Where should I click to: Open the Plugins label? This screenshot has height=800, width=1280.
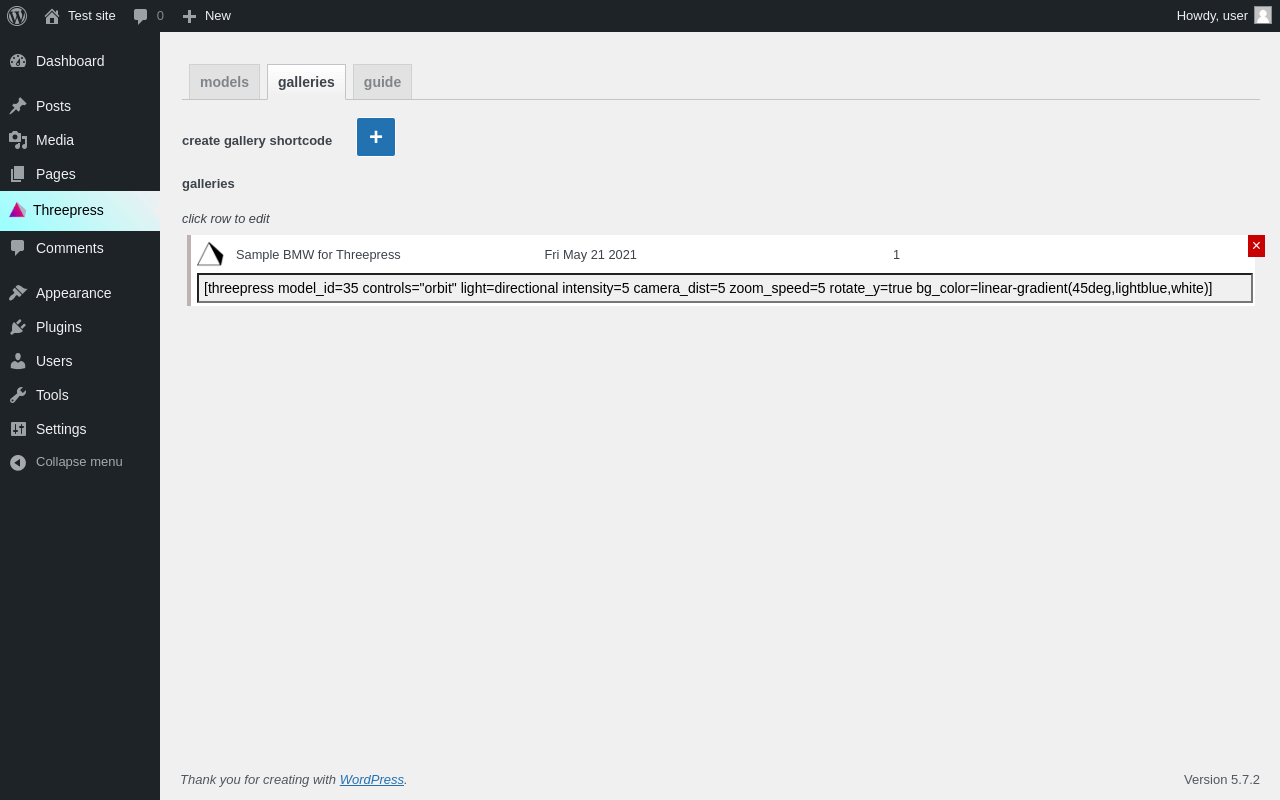(x=59, y=327)
